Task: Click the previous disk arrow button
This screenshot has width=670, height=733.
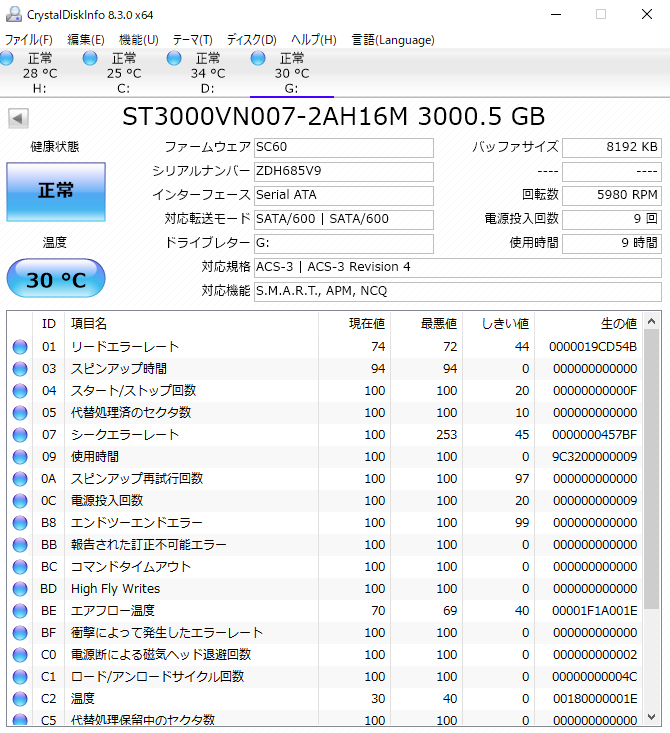Action: 18,119
